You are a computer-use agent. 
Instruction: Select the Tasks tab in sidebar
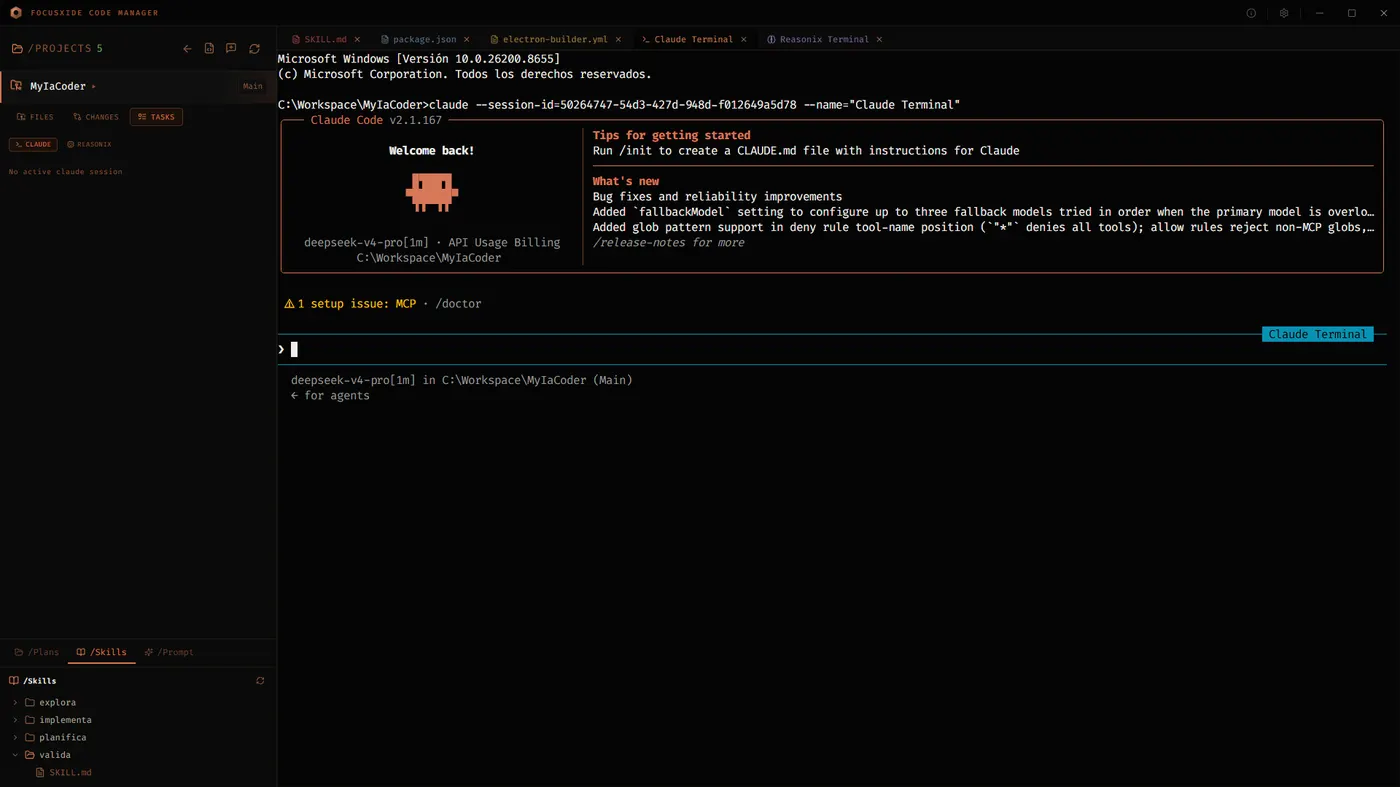pyautogui.click(x=156, y=117)
